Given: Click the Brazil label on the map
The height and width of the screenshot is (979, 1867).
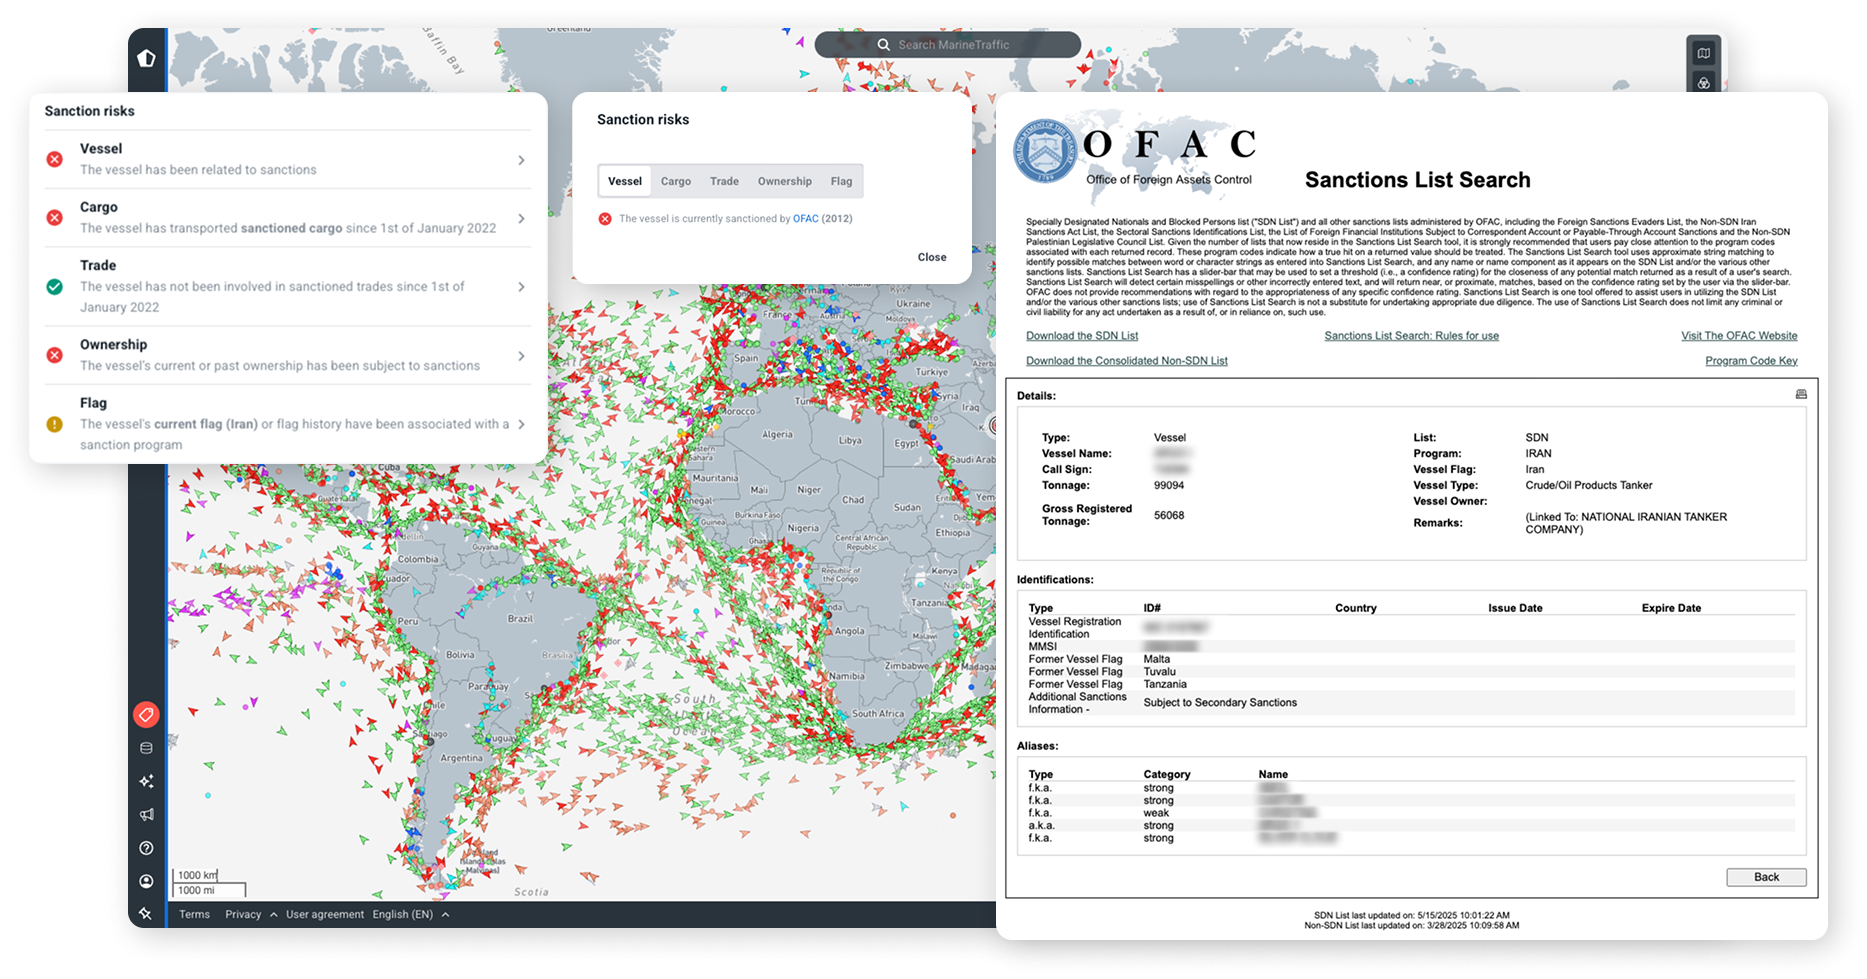Looking at the screenshot, I should tap(520, 619).
